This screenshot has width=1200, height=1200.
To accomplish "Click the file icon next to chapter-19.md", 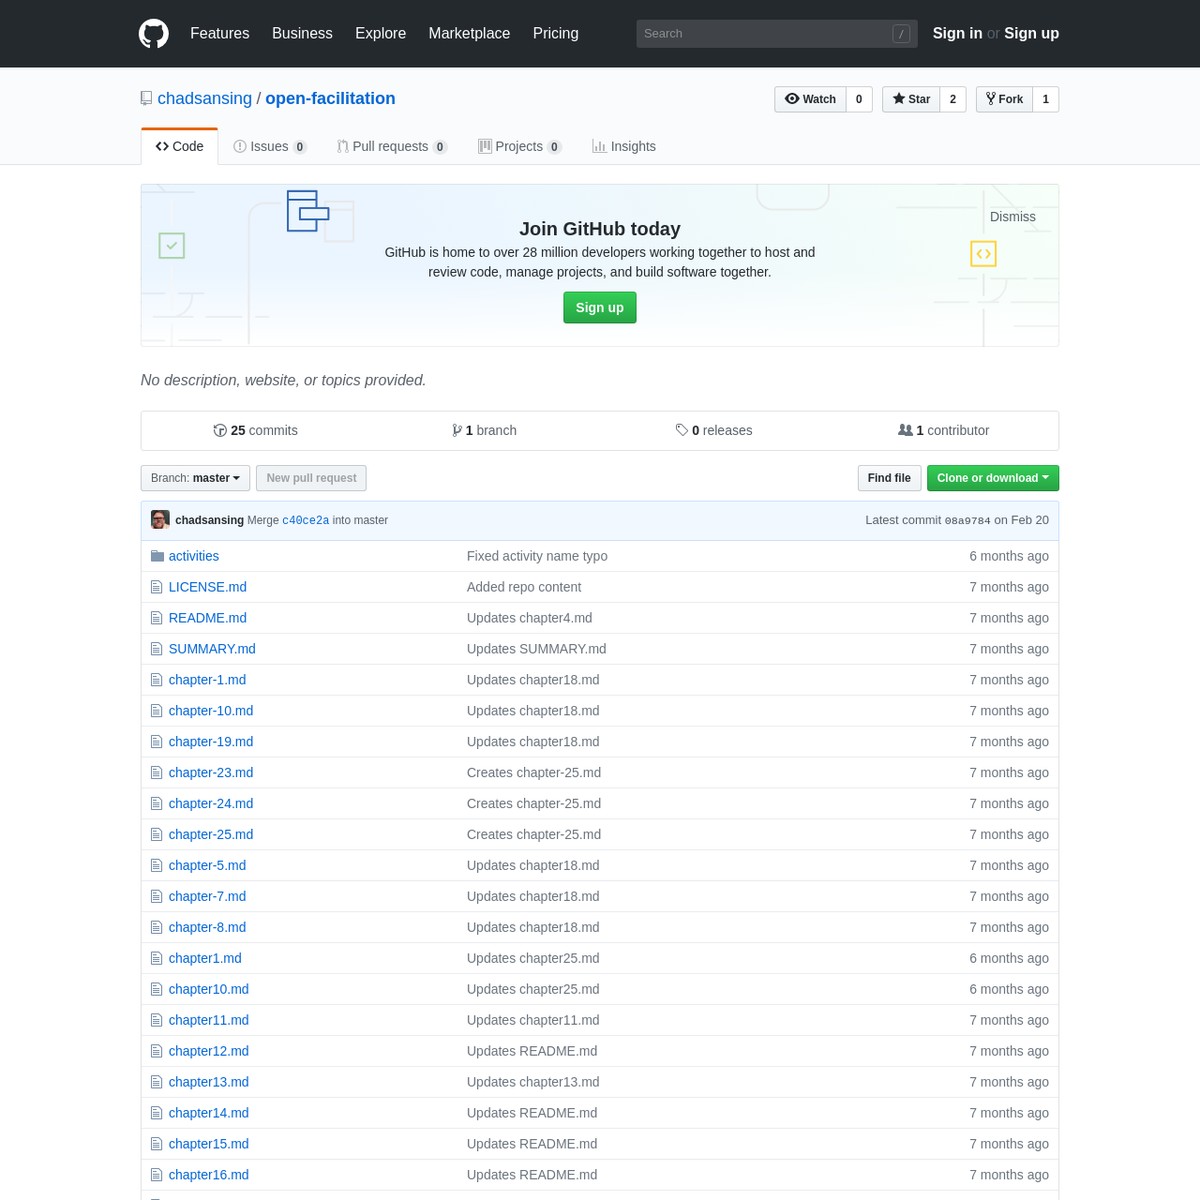I will [156, 742].
